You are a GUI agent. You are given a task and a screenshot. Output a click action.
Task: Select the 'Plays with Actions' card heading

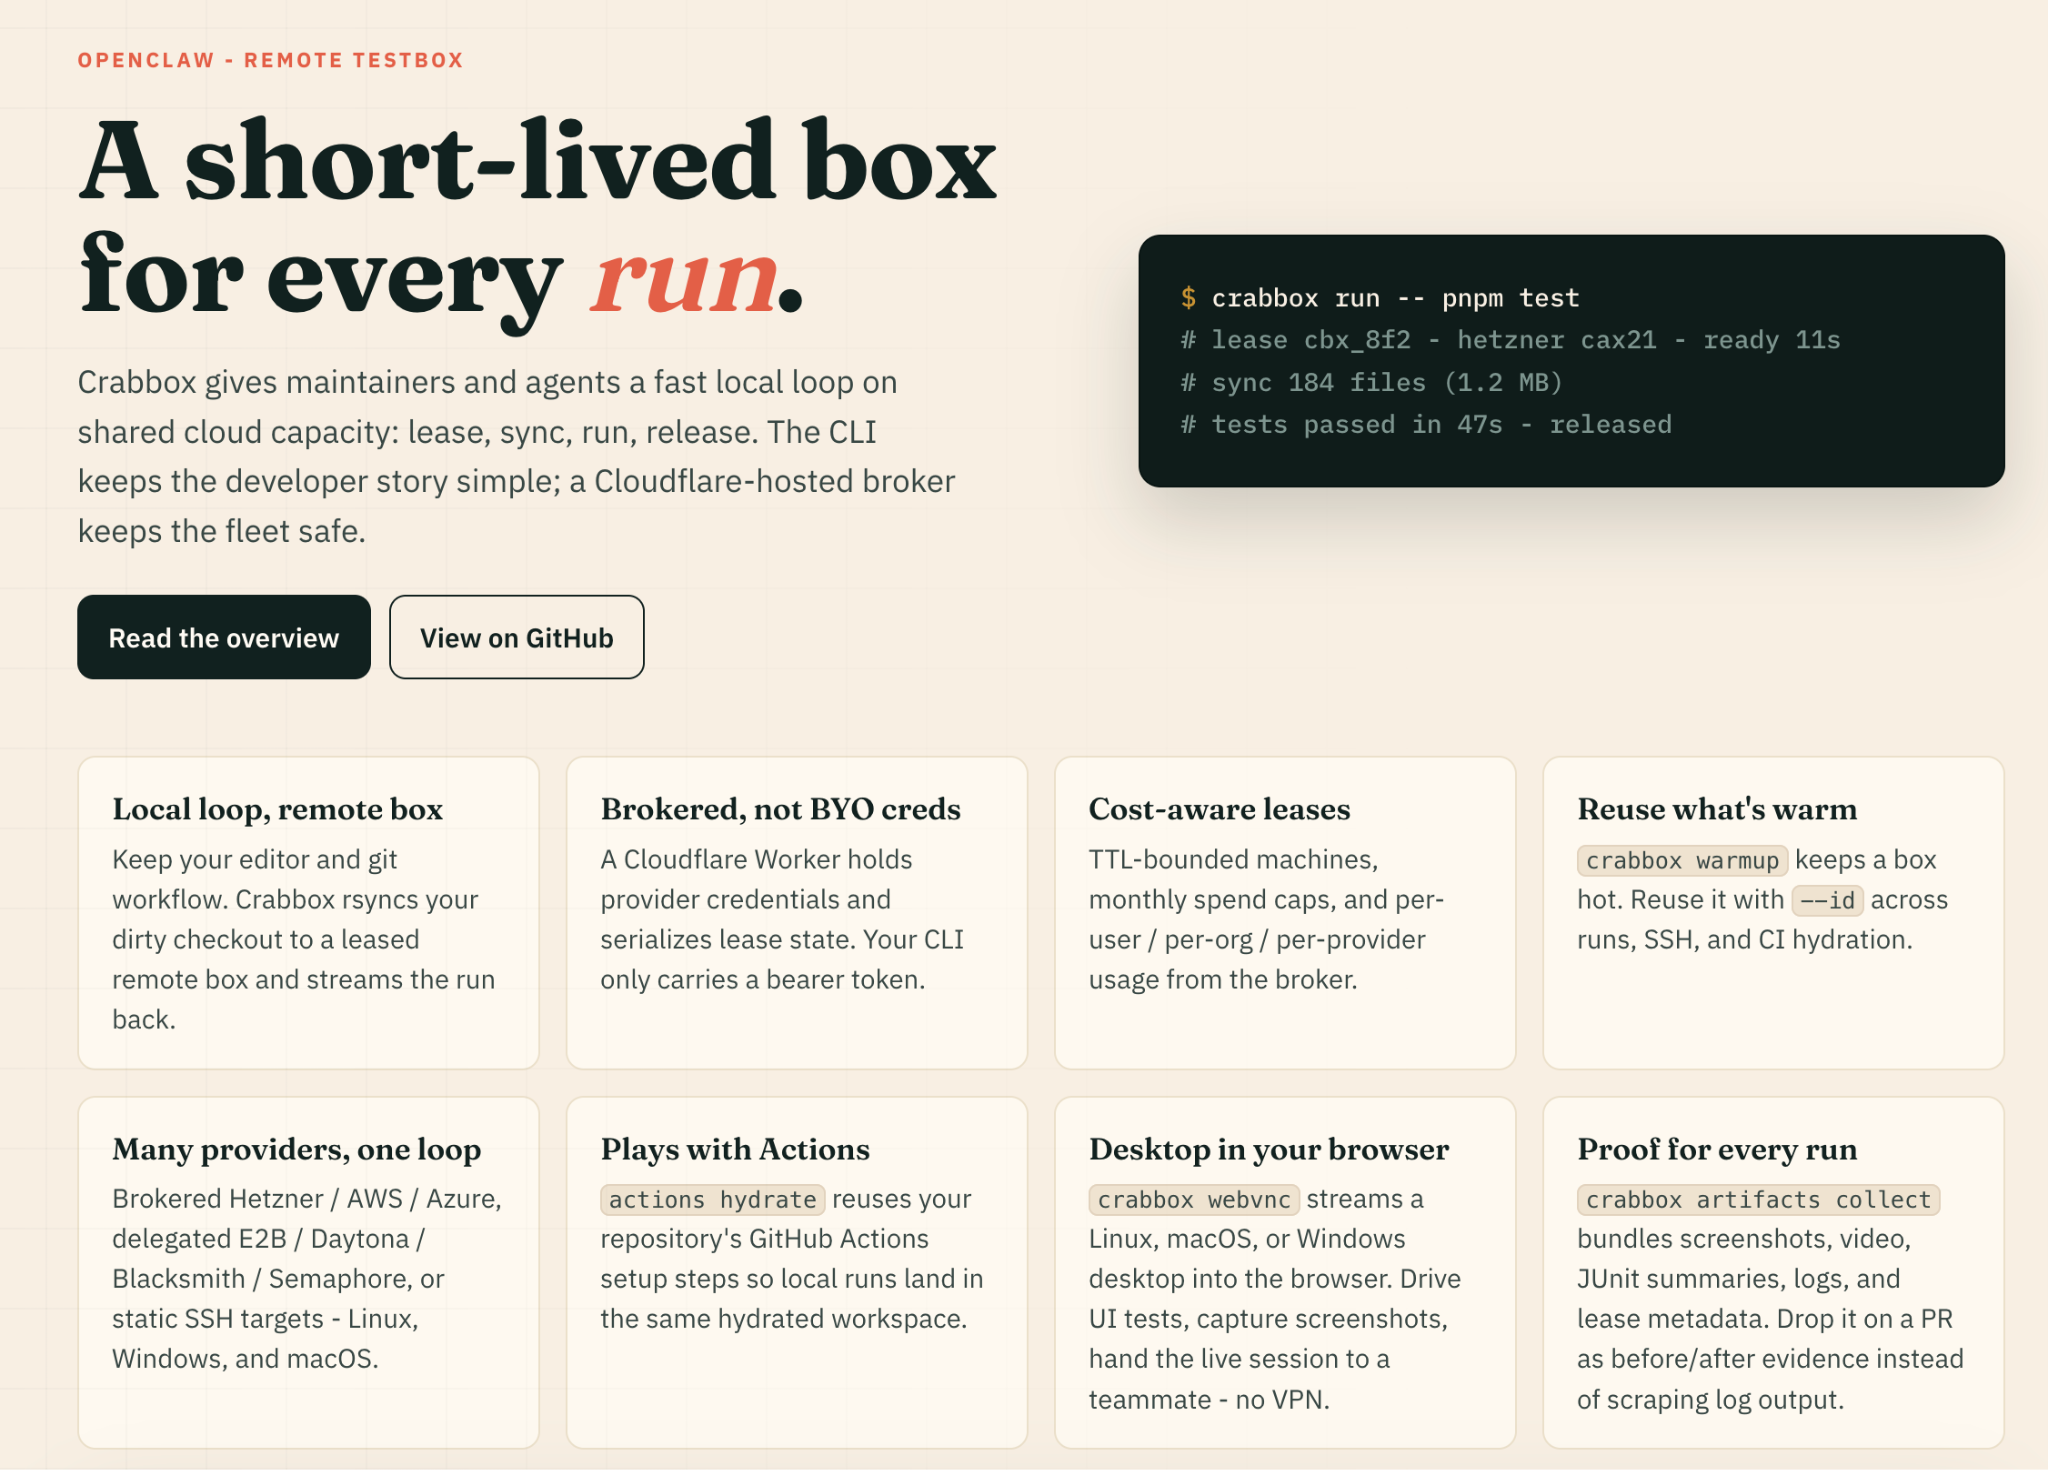click(x=735, y=1150)
